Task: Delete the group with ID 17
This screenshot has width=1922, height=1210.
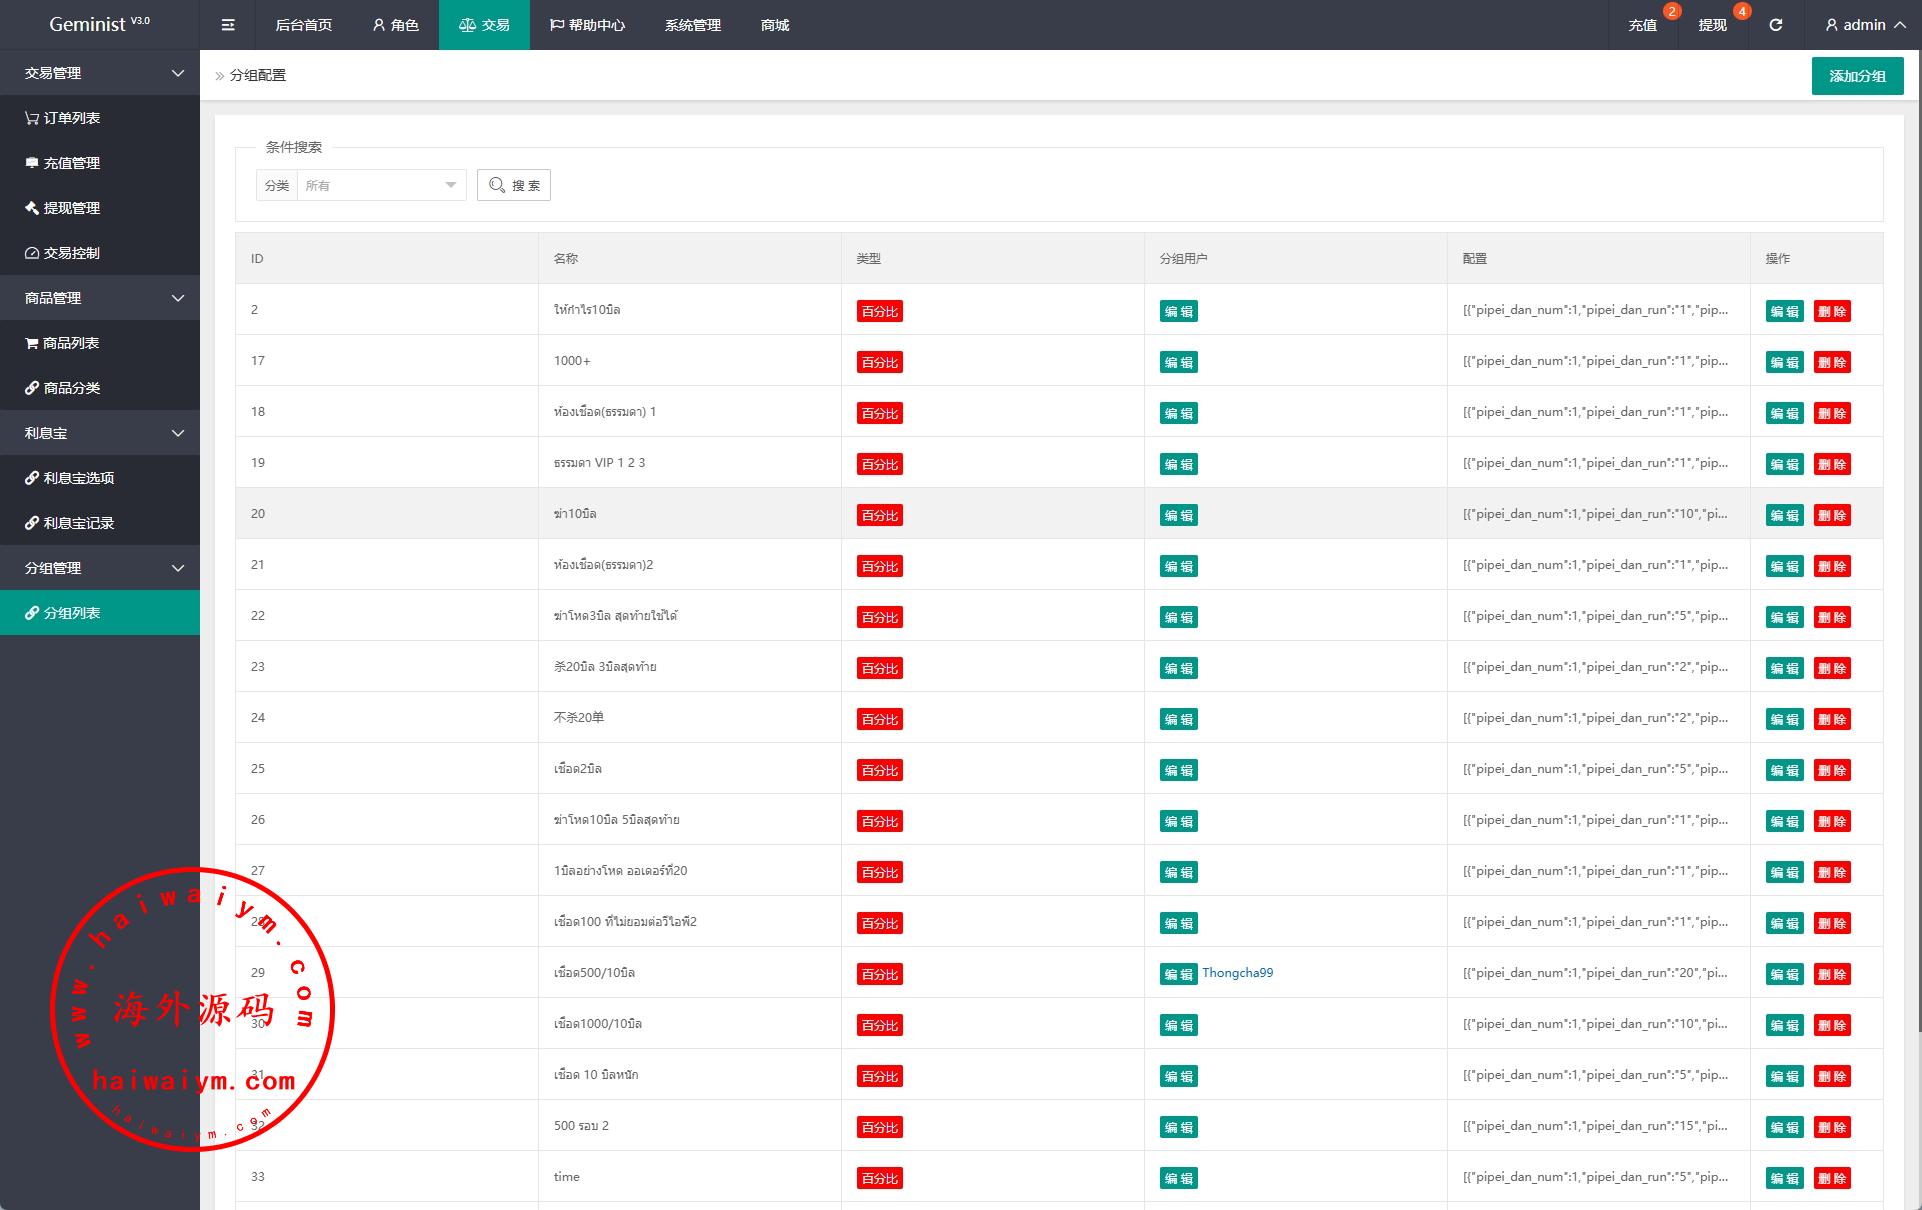Action: [1832, 362]
